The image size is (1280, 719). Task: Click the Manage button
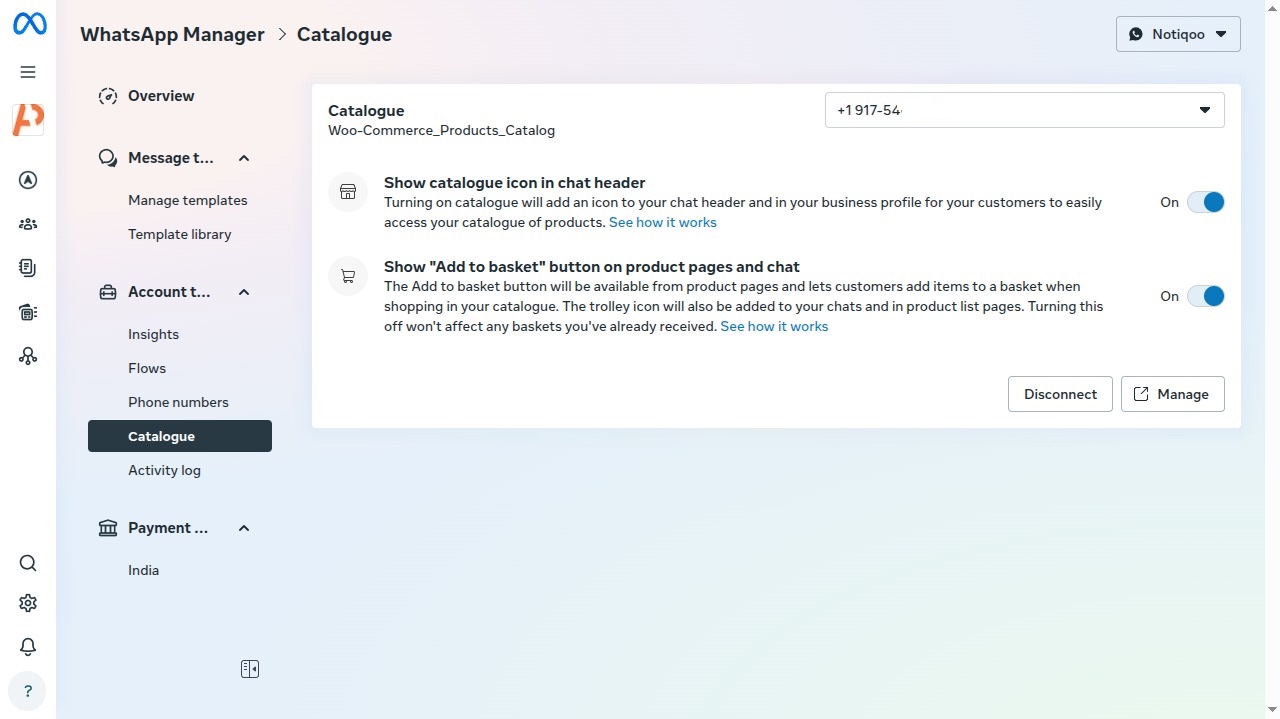click(1172, 394)
